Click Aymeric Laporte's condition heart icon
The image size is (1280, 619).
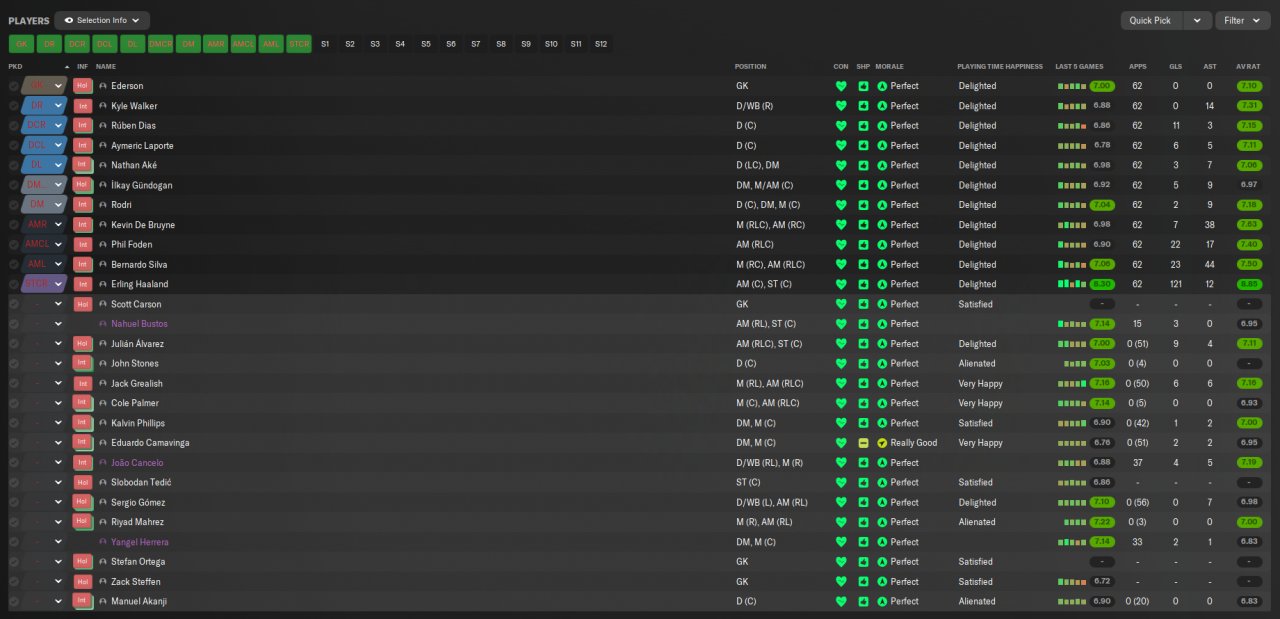(841, 146)
